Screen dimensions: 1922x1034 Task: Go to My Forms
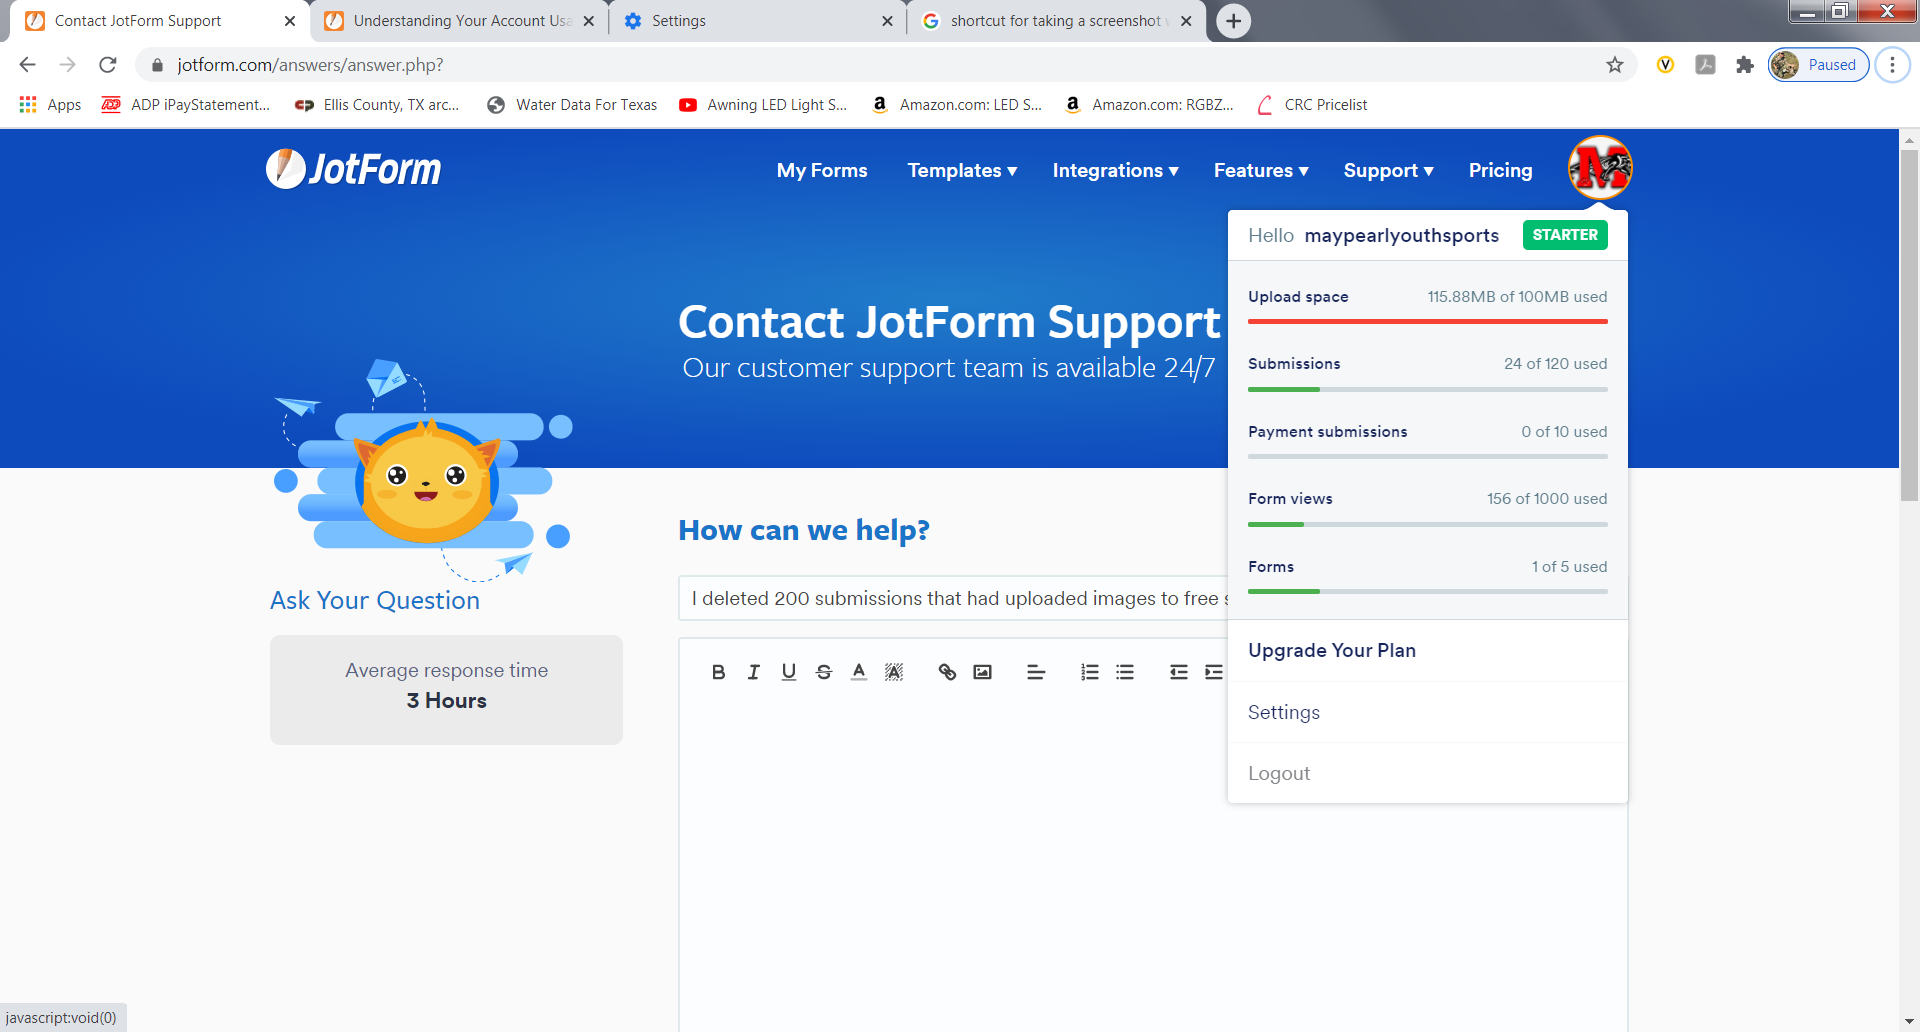(822, 171)
